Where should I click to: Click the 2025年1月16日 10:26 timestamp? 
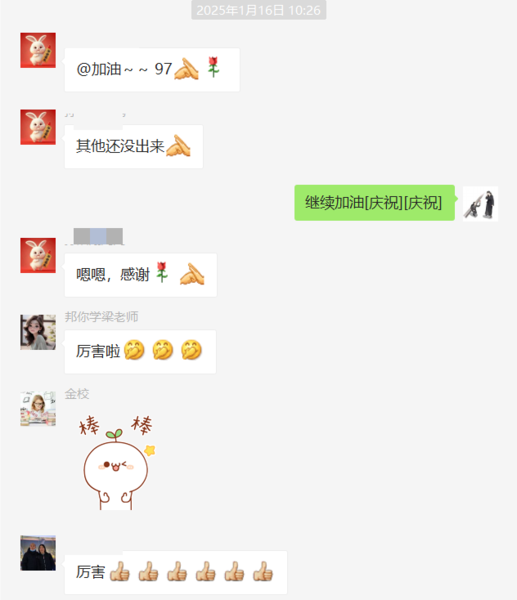pos(259,10)
